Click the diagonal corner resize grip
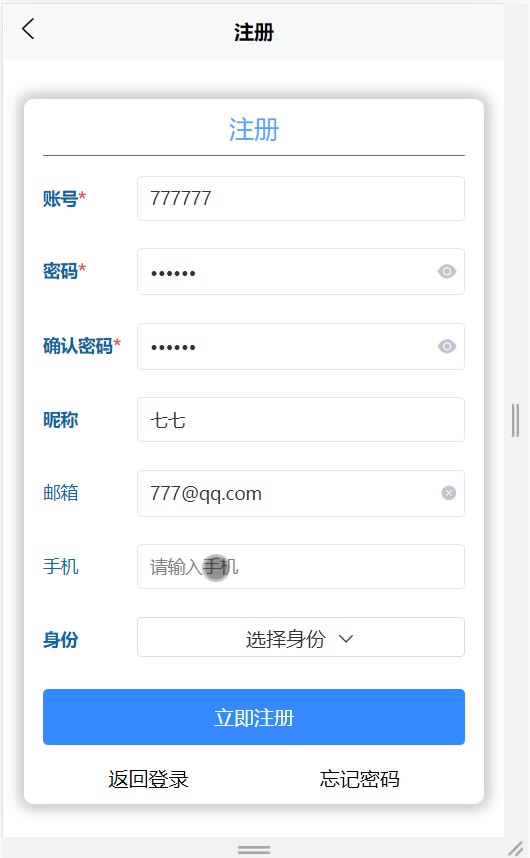The image size is (530, 858). (516, 848)
